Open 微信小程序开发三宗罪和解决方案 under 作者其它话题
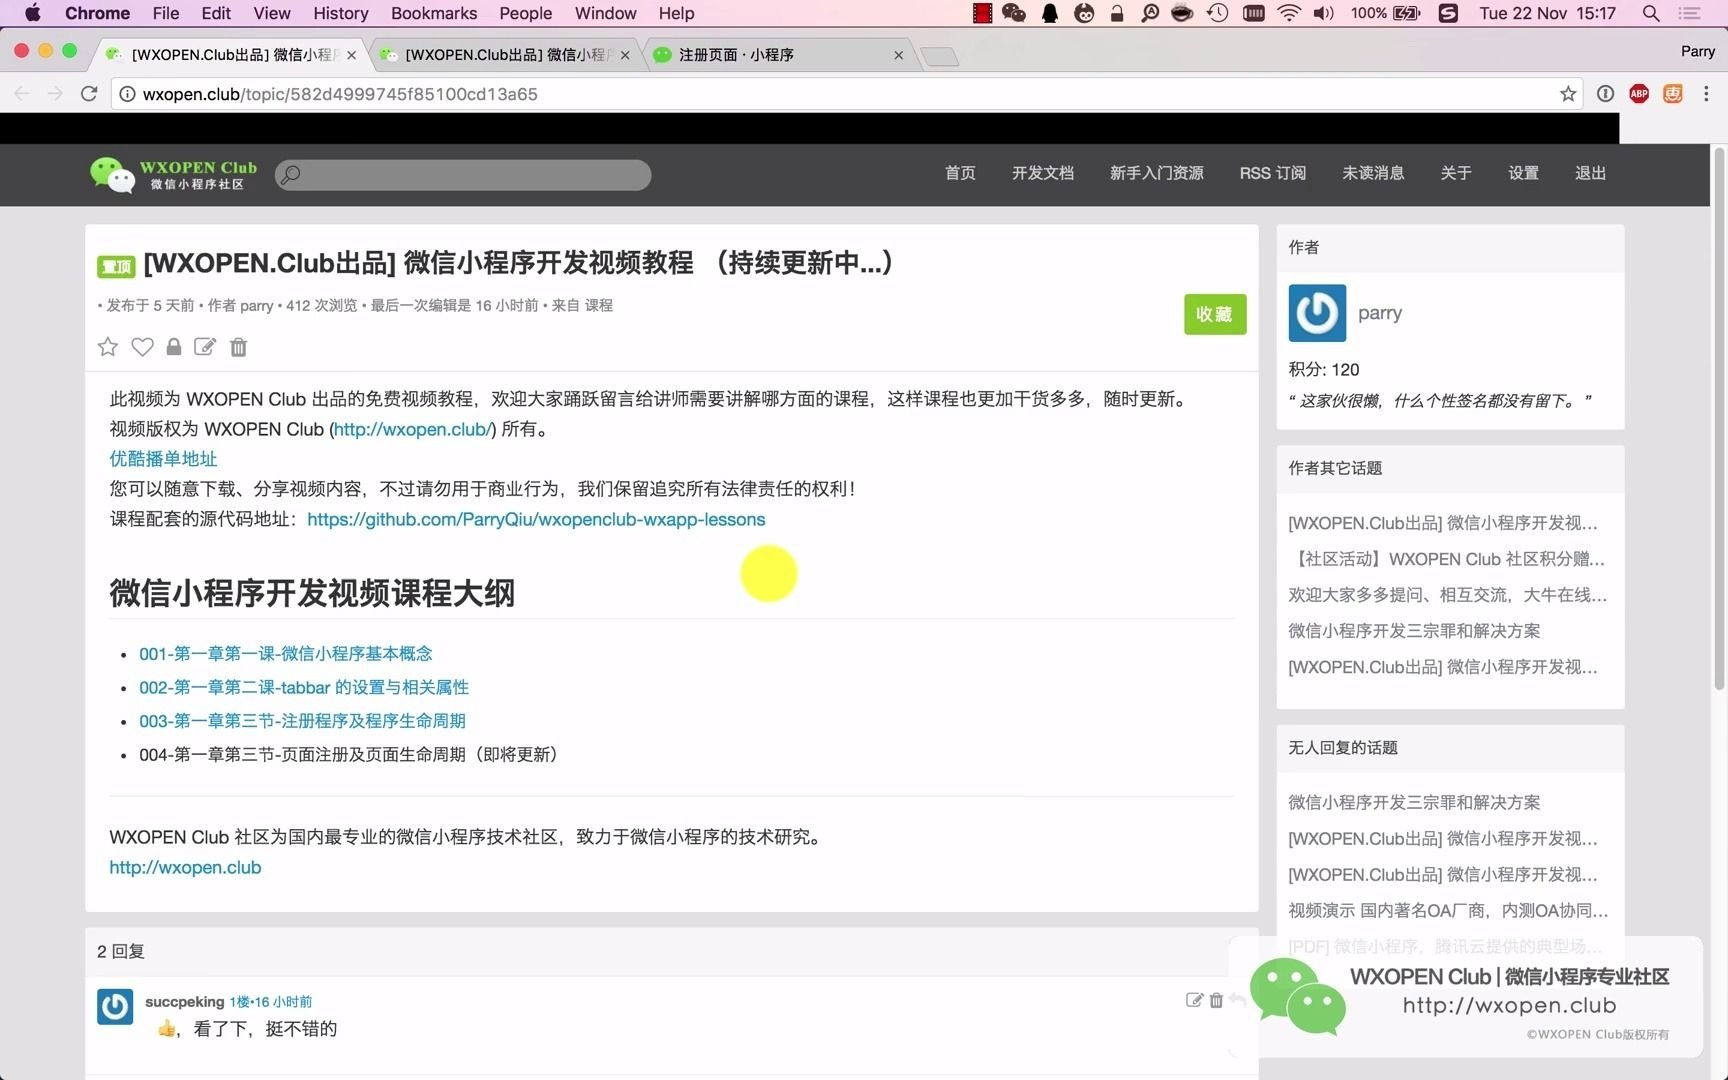The height and width of the screenshot is (1080, 1728). point(1414,631)
